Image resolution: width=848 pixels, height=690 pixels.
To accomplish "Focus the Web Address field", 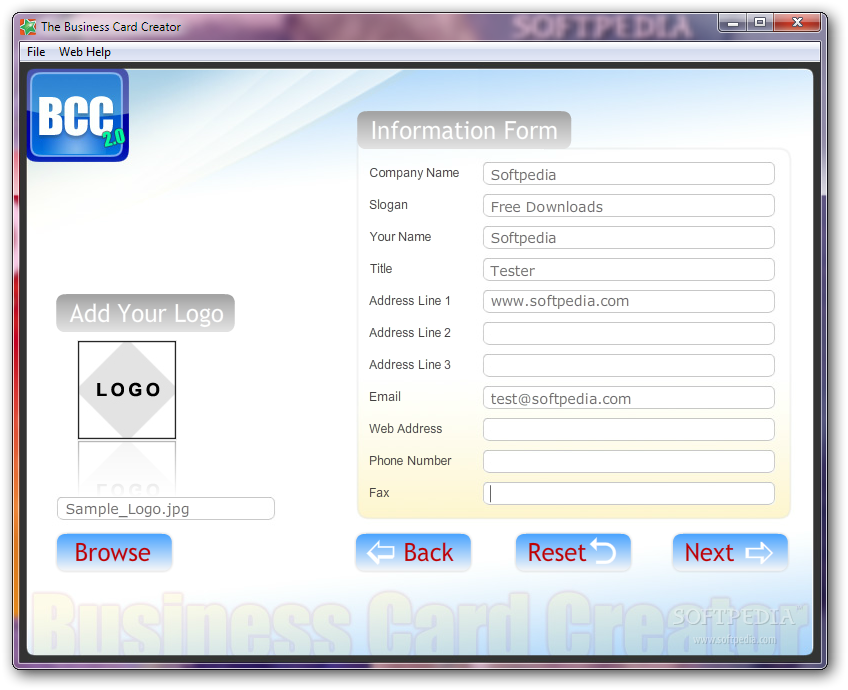I will (628, 430).
